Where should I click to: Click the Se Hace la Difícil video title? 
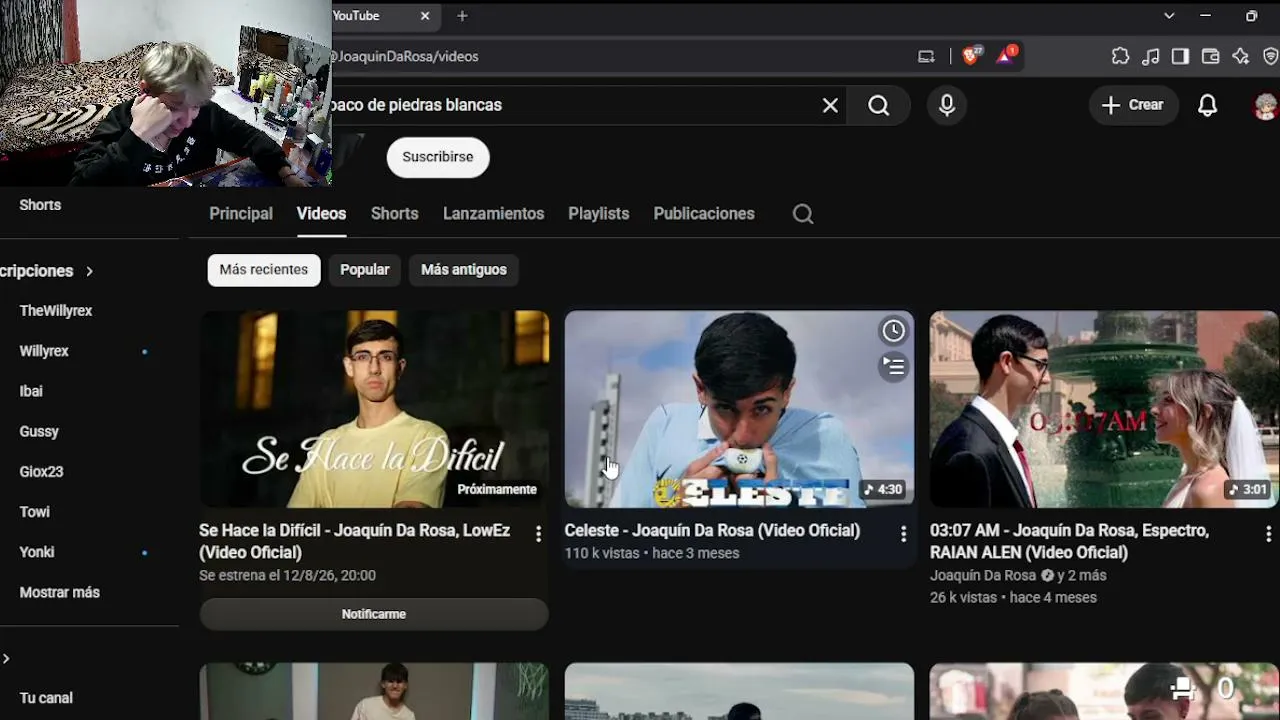coord(355,541)
